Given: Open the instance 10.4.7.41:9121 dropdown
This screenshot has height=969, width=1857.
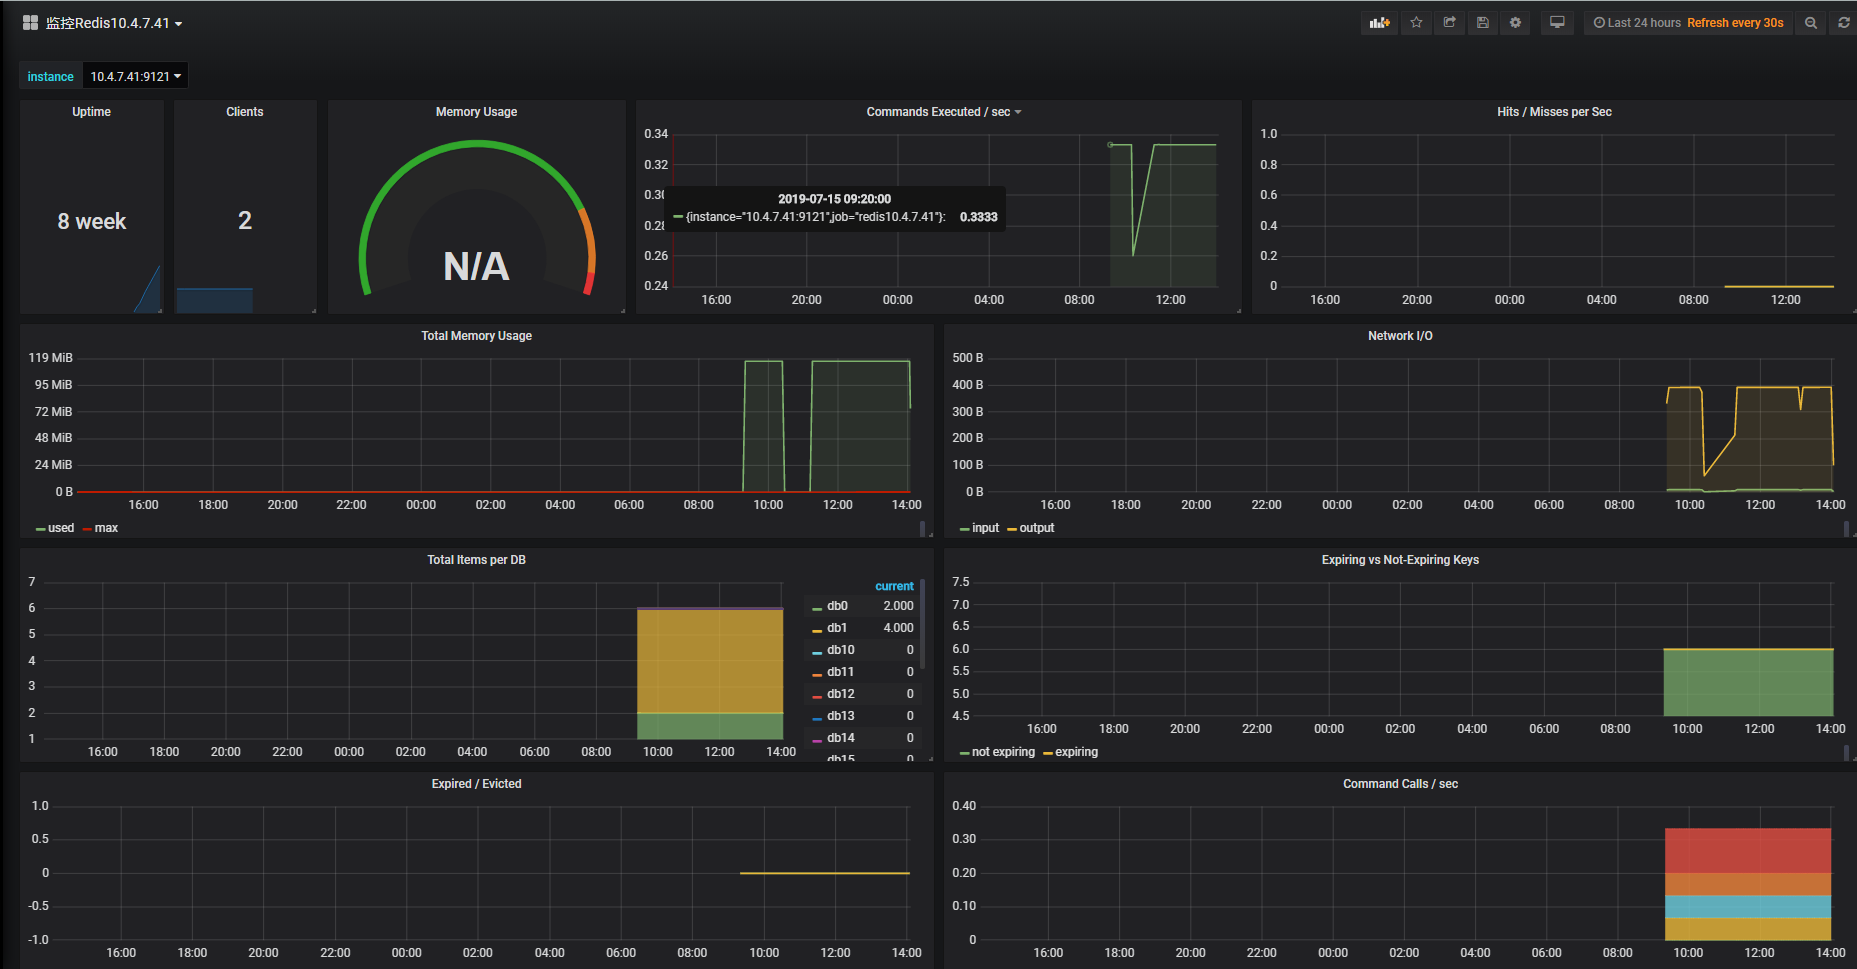Looking at the screenshot, I should click(x=135, y=75).
